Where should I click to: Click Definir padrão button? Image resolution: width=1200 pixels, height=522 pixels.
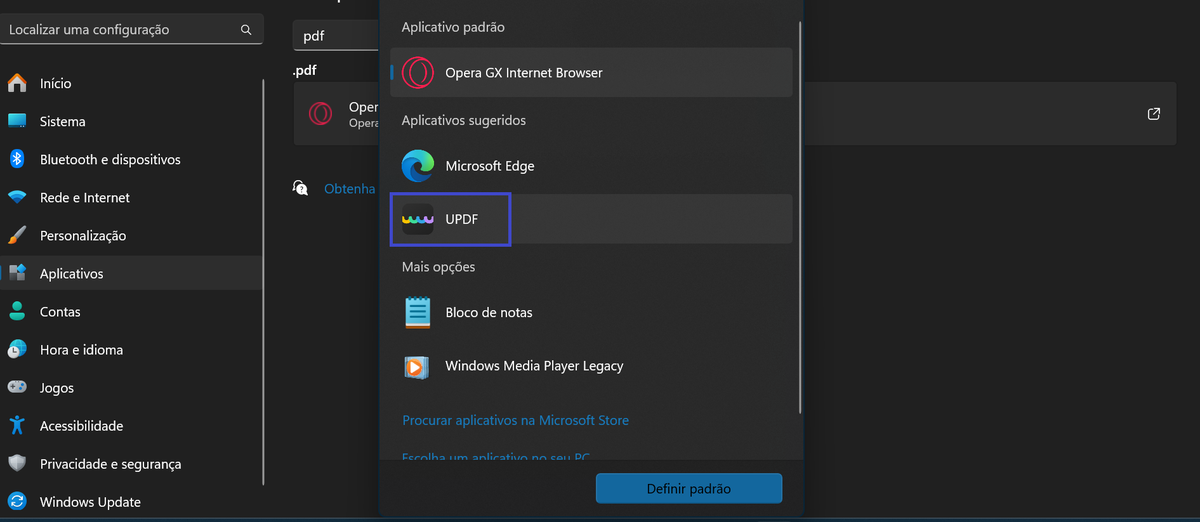click(x=689, y=488)
